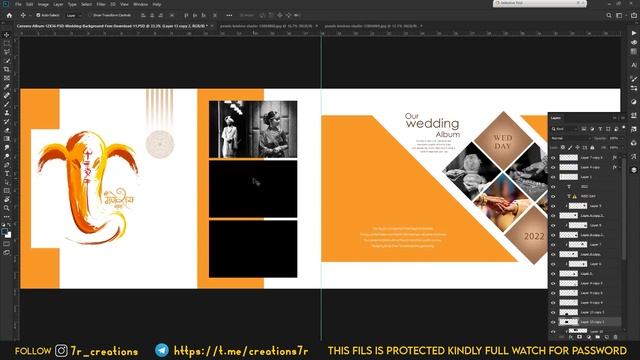640x360 pixels.
Task: Select the Hand tool
Action: (7, 199)
